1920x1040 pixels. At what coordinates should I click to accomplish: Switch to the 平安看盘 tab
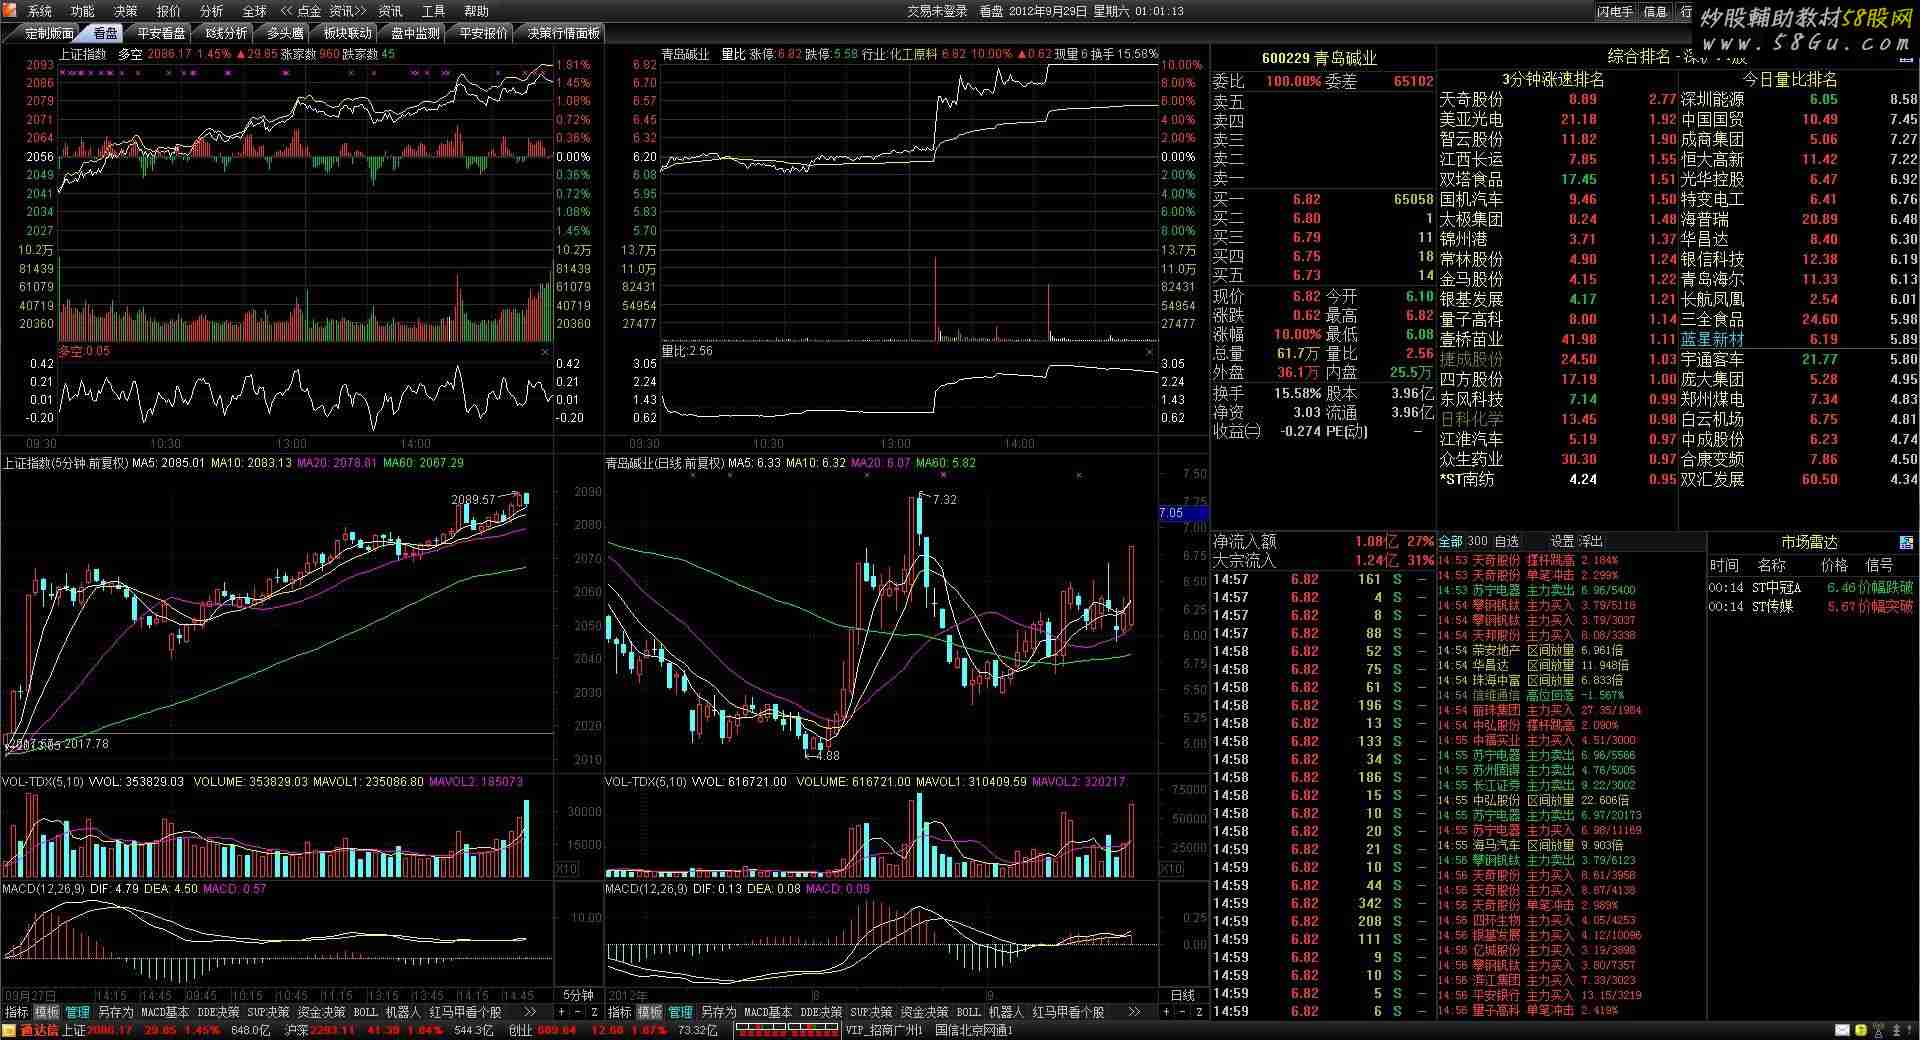[x=161, y=33]
